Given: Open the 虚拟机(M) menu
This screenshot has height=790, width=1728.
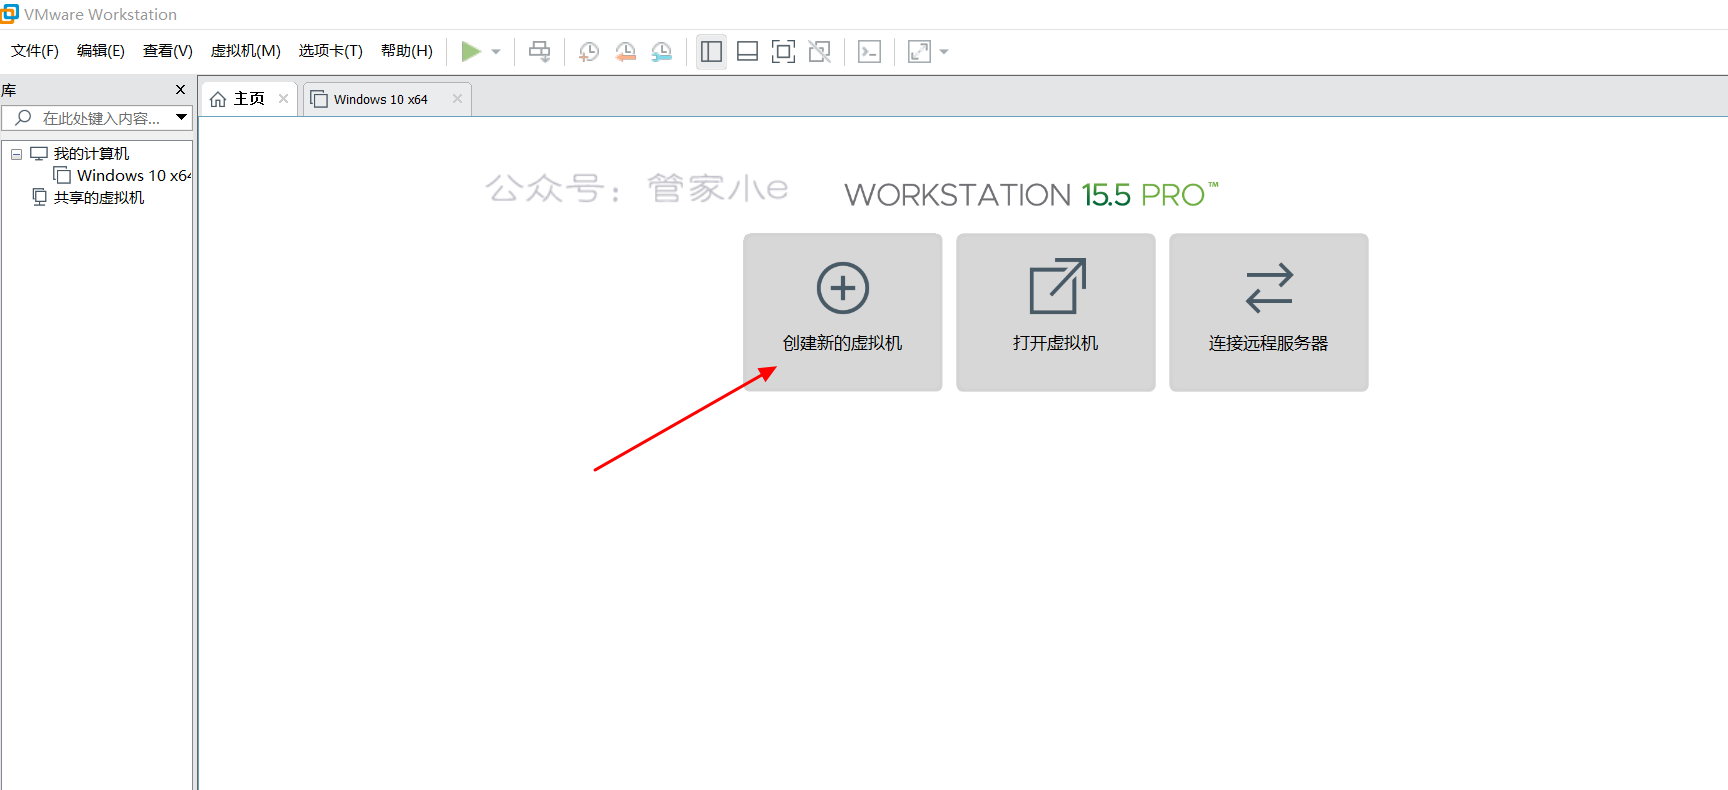Looking at the screenshot, I should coord(246,51).
